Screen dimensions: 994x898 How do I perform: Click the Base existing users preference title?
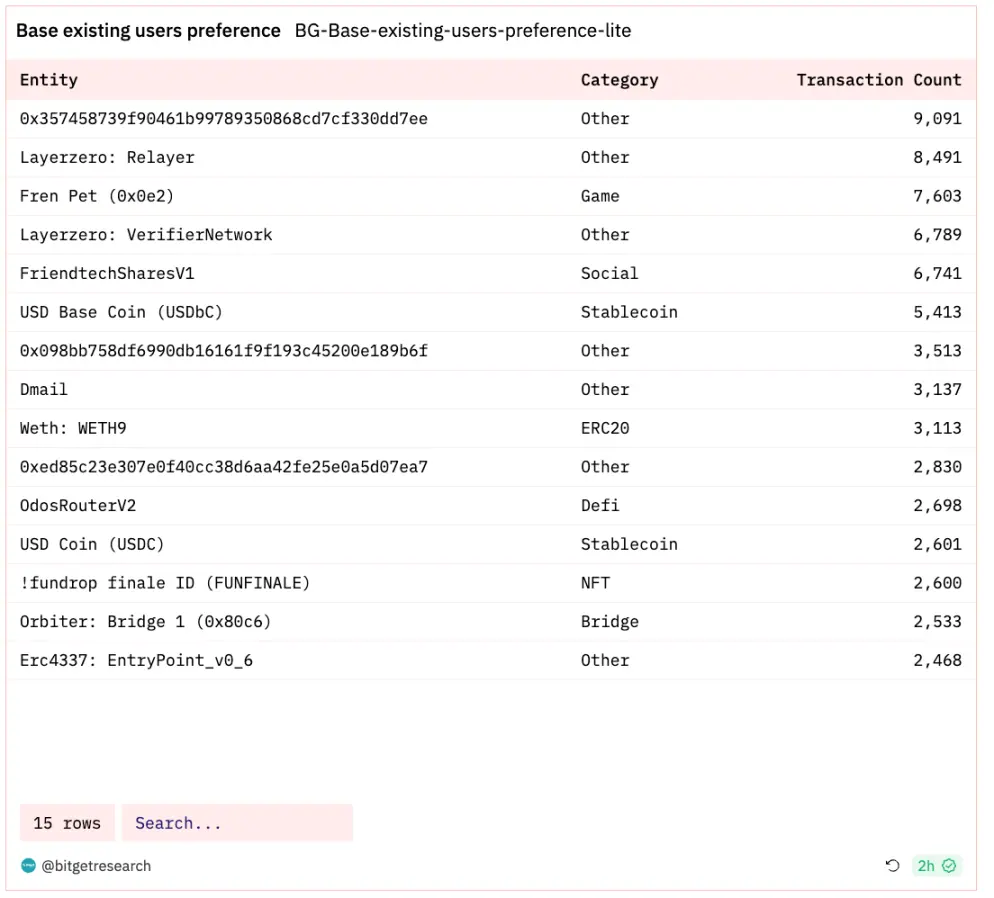coord(148,30)
